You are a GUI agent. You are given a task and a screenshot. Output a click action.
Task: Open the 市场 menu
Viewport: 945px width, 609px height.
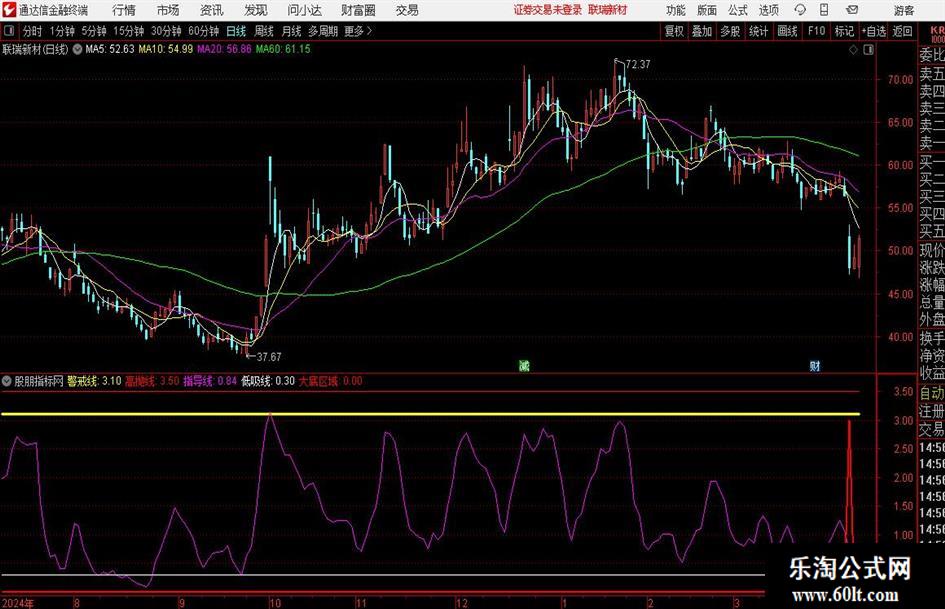[x=168, y=10]
